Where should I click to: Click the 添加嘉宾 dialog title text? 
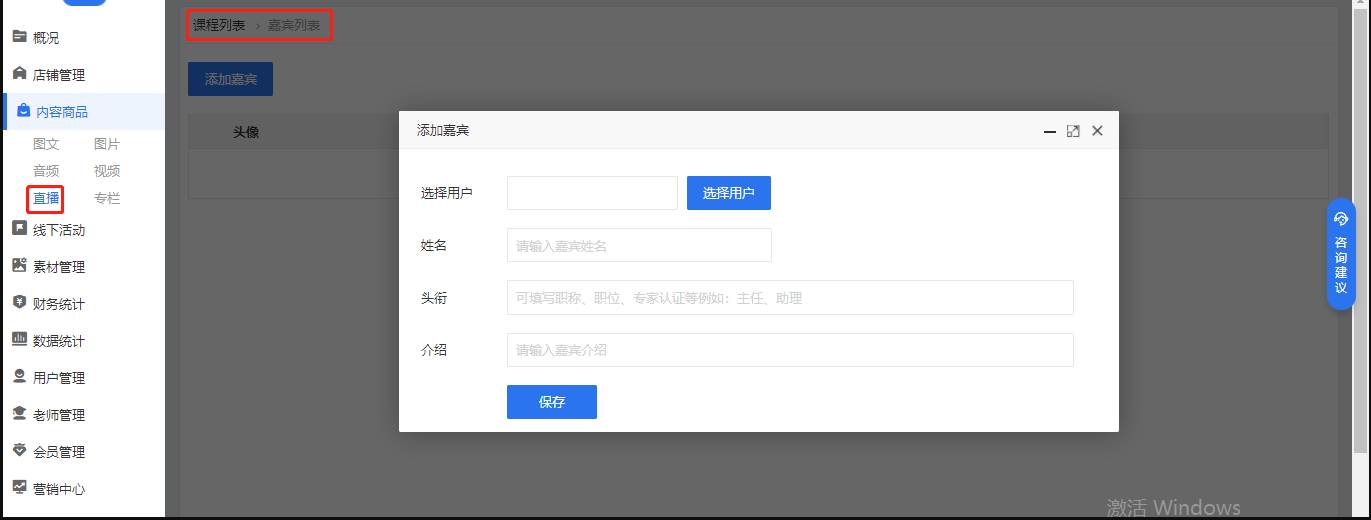[x=443, y=131]
